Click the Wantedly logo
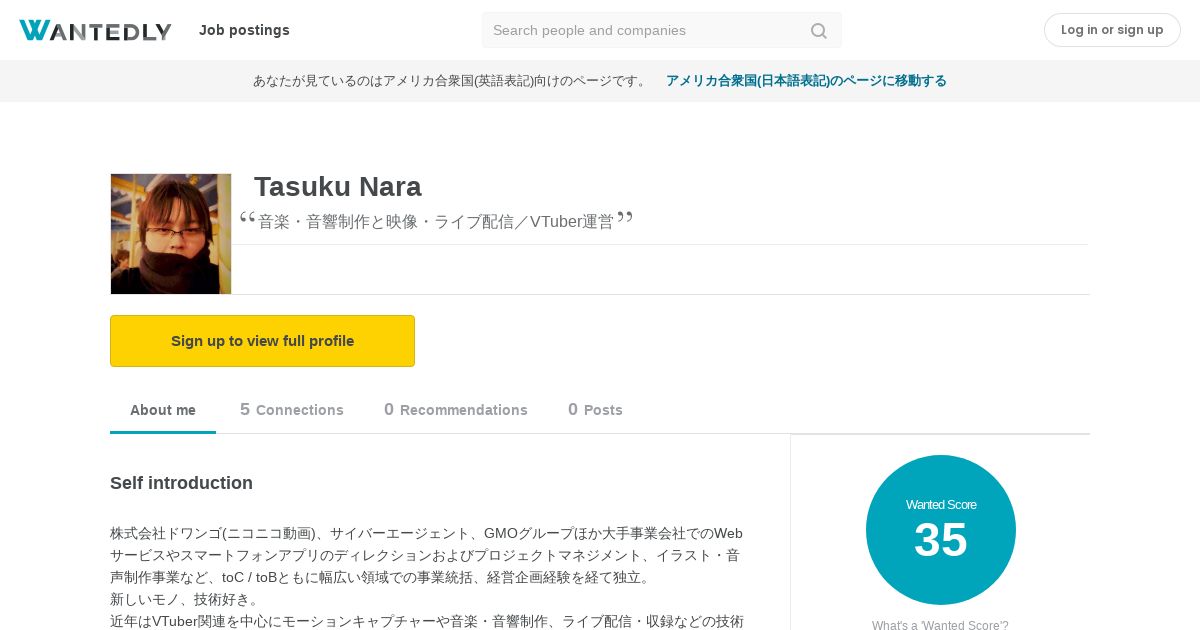This screenshot has height=630, width=1200. pyautogui.click(x=95, y=30)
